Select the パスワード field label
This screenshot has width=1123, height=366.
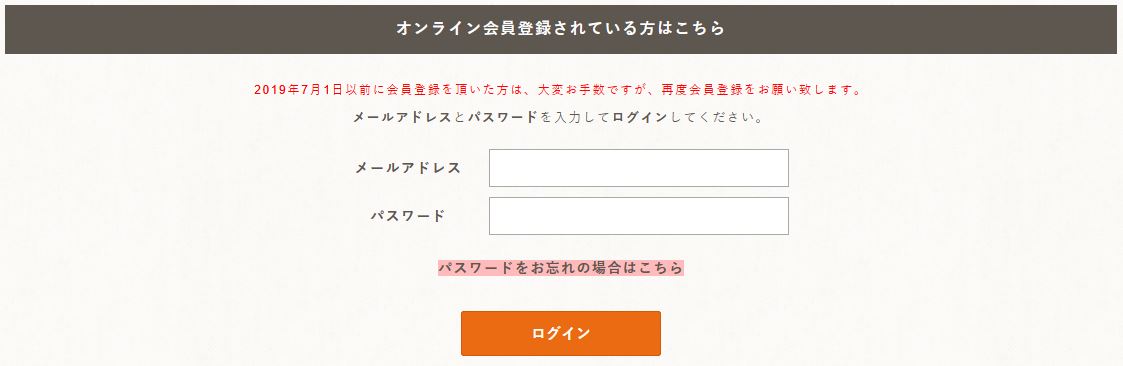(408, 216)
